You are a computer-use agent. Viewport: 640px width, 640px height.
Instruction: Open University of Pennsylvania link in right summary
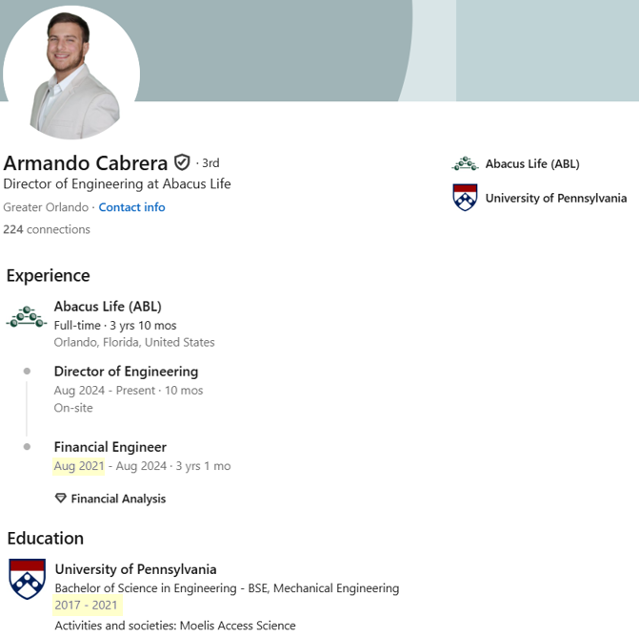[556, 198]
